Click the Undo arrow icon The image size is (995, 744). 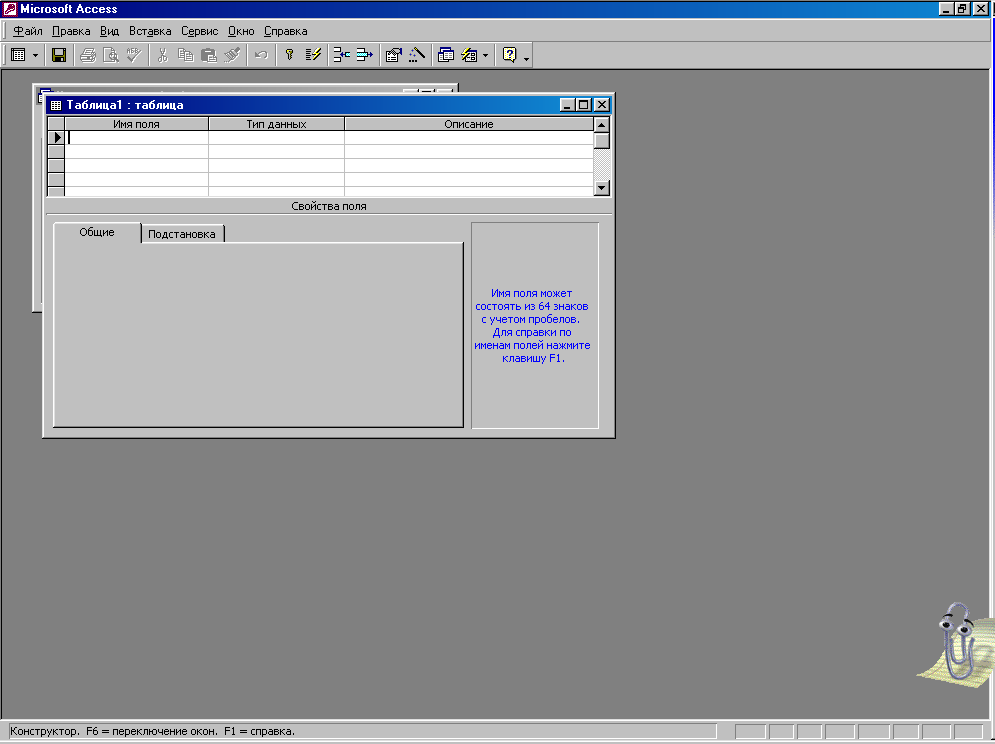tap(261, 55)
